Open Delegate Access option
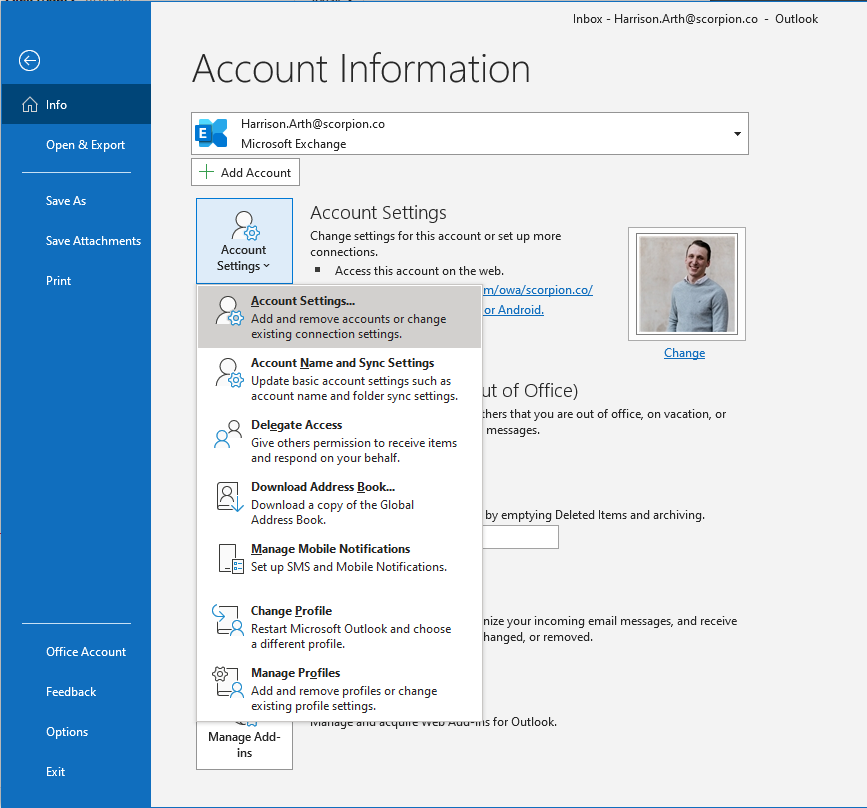Viewport: 867px width, 808px height. coord(340,441)
